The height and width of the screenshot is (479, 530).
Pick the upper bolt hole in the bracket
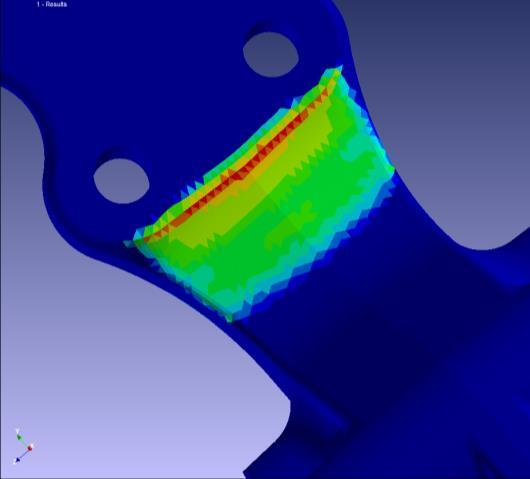click(271, 54)
